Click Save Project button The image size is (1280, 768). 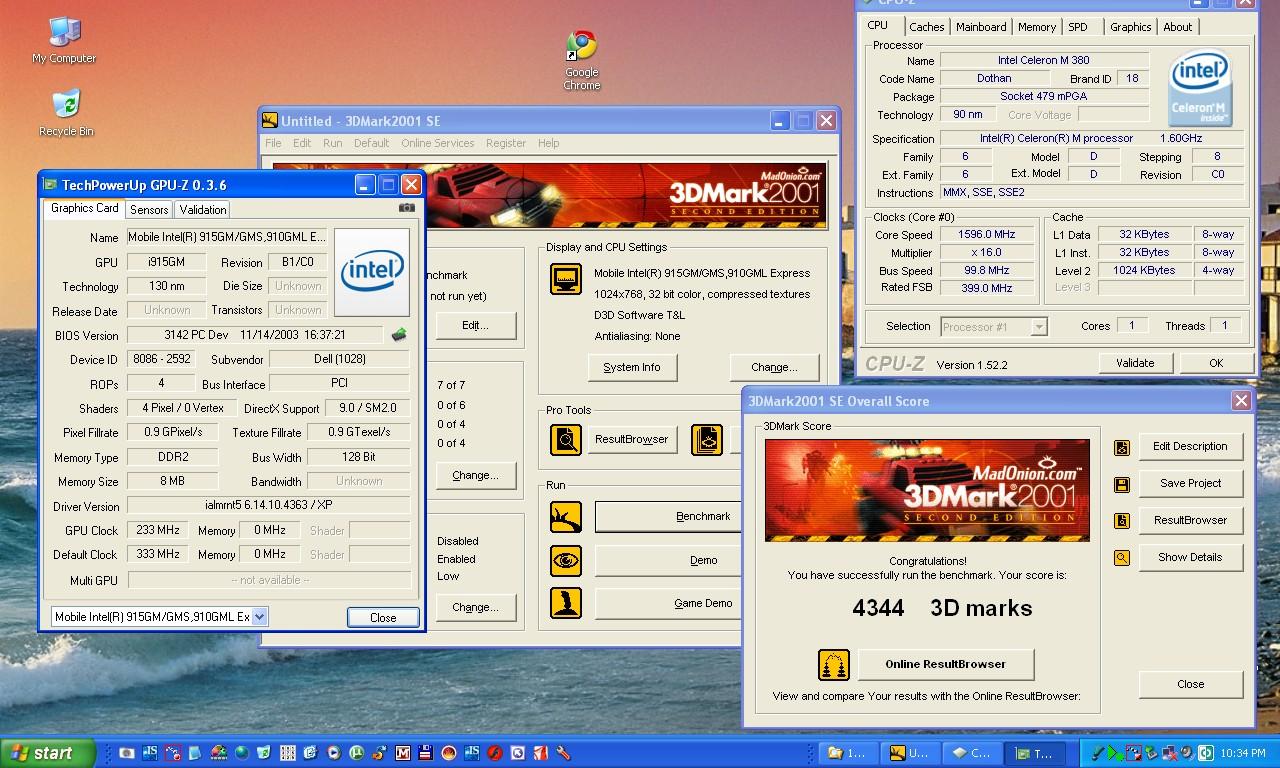click(x=1190, y=483)
